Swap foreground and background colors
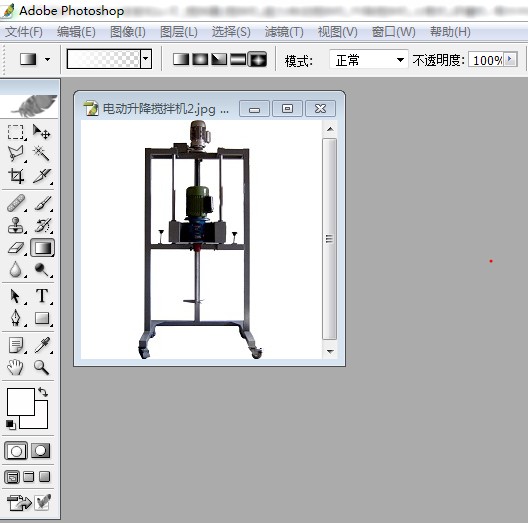The image size is (528, 523). click(43, 392)
